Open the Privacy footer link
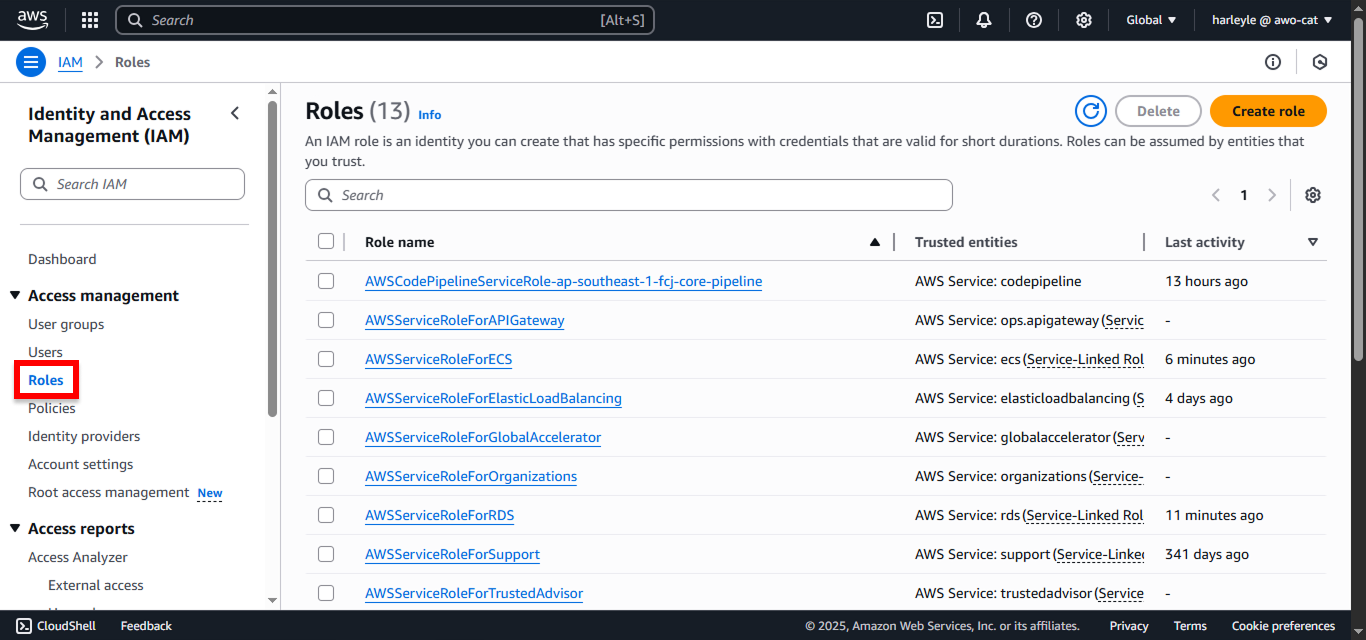Image resolution: width=1366 pixels, height=640 pixels. (1129, 626)
